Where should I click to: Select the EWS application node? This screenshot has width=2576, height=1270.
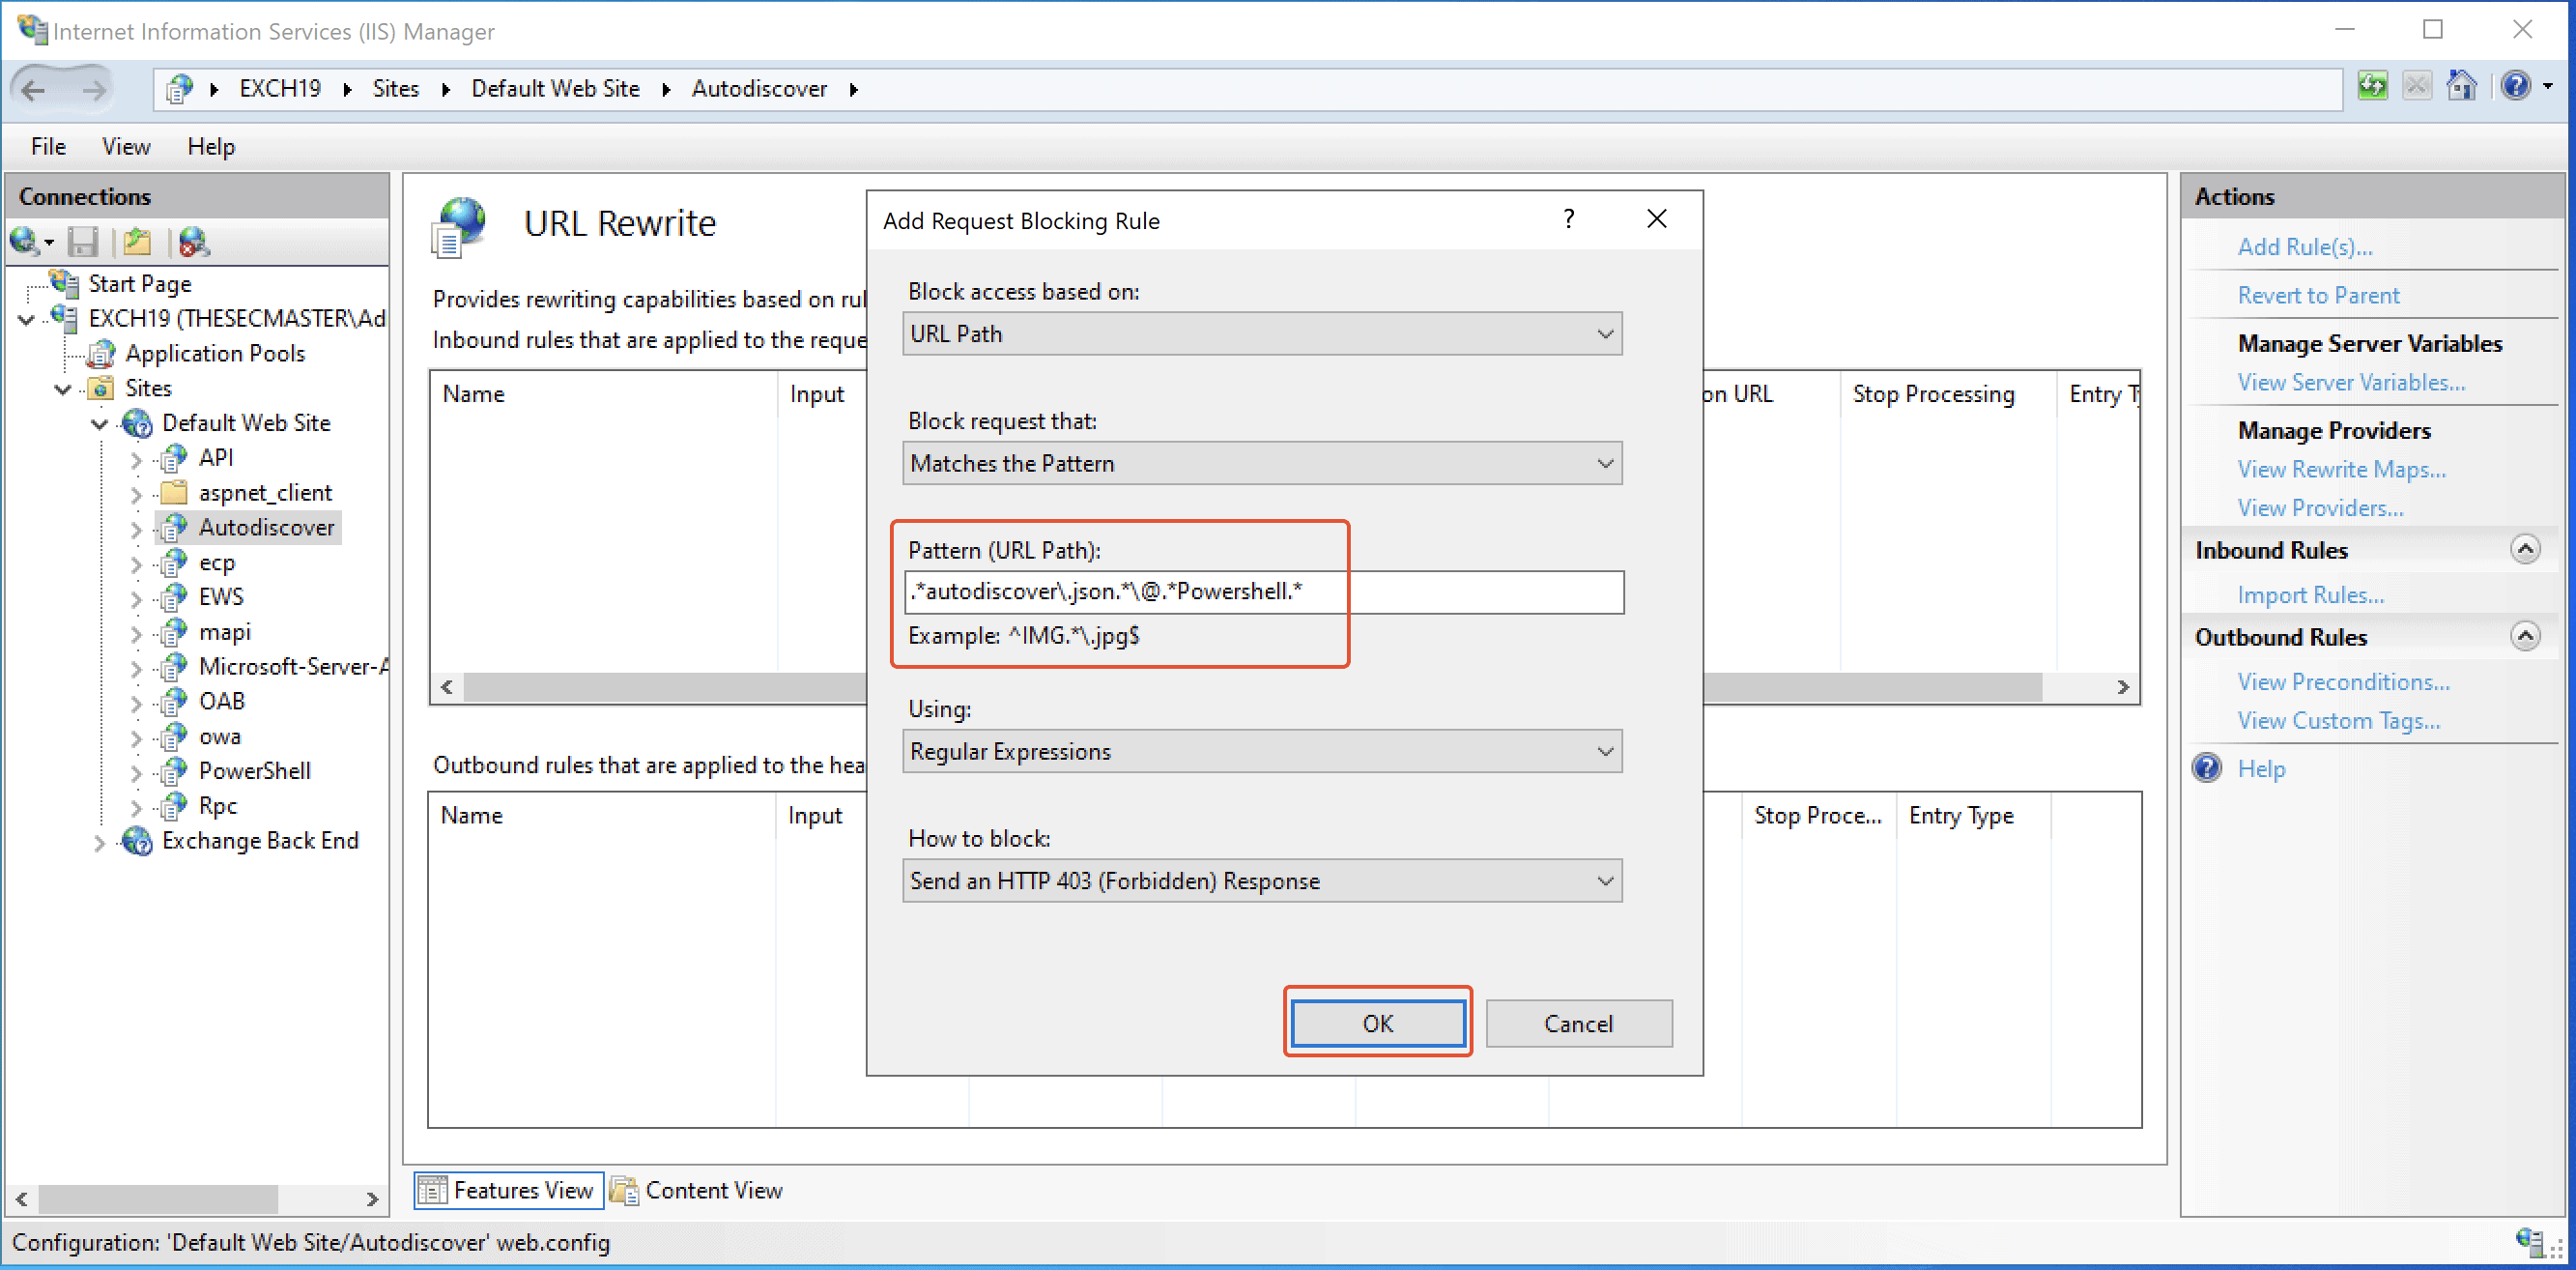coord(221,597)
